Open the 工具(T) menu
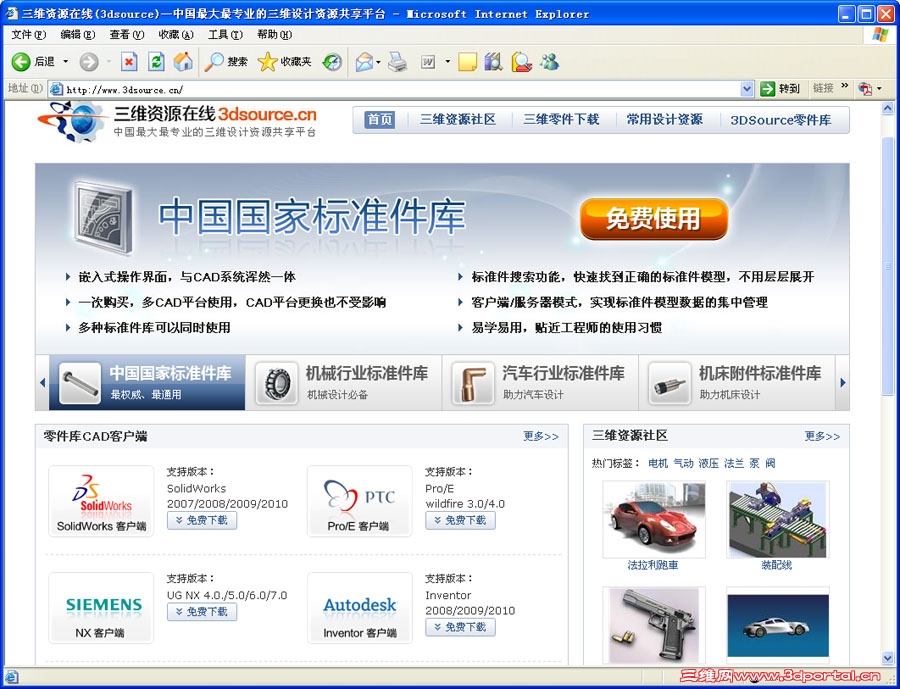 point(225,35)
